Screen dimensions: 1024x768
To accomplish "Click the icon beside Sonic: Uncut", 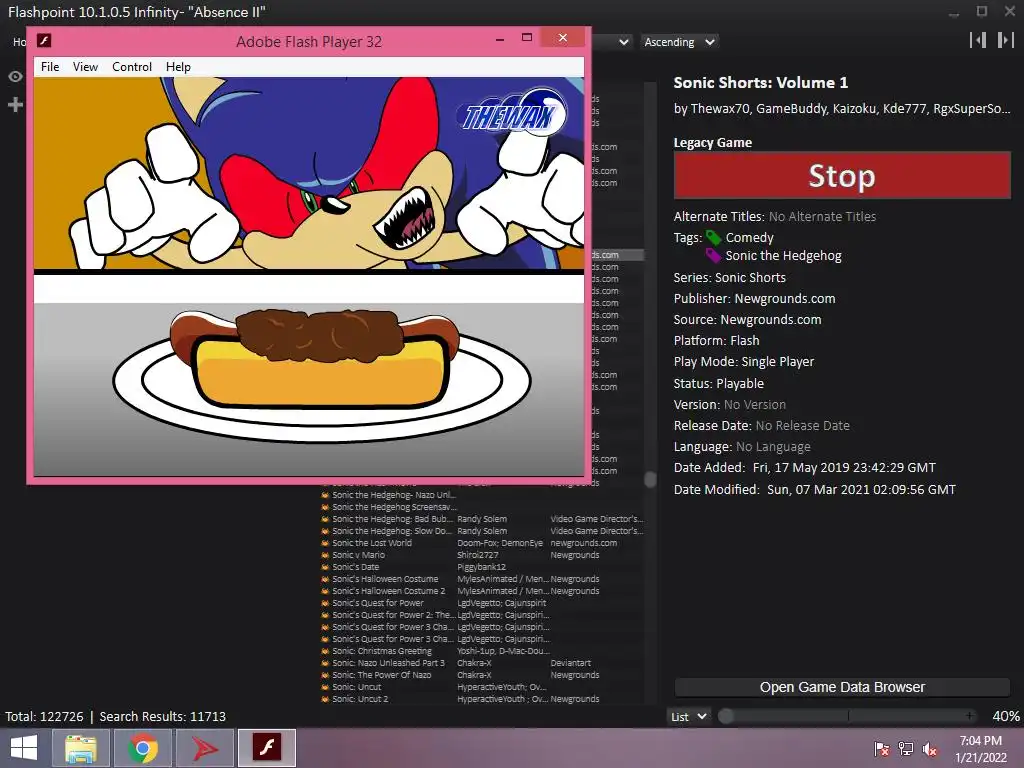I will pos(325,687).
